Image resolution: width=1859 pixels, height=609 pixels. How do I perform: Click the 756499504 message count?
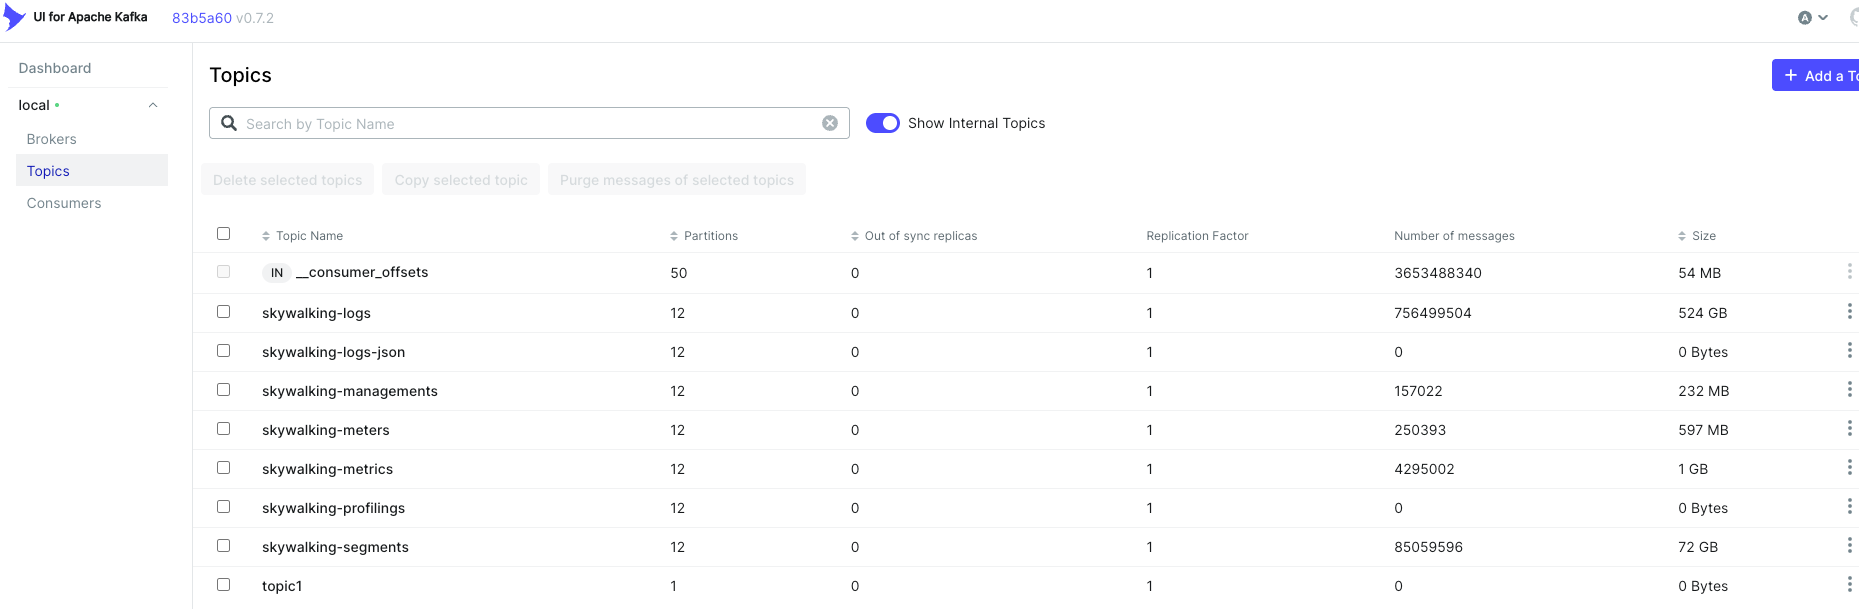pos(1433,313)
